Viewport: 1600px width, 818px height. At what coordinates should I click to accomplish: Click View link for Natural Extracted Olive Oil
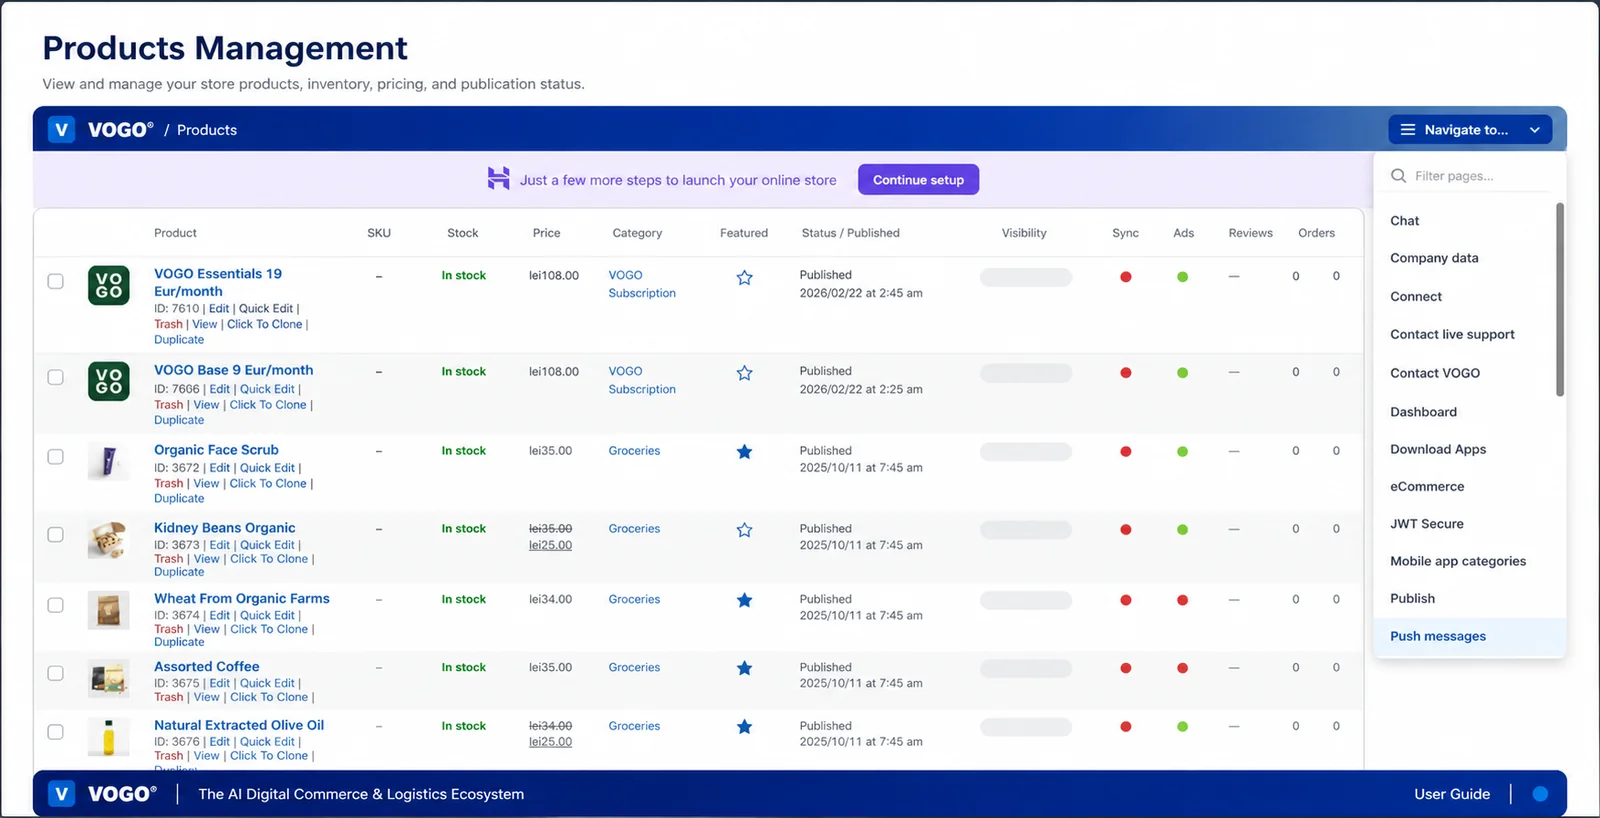click(x=206, y=756)
